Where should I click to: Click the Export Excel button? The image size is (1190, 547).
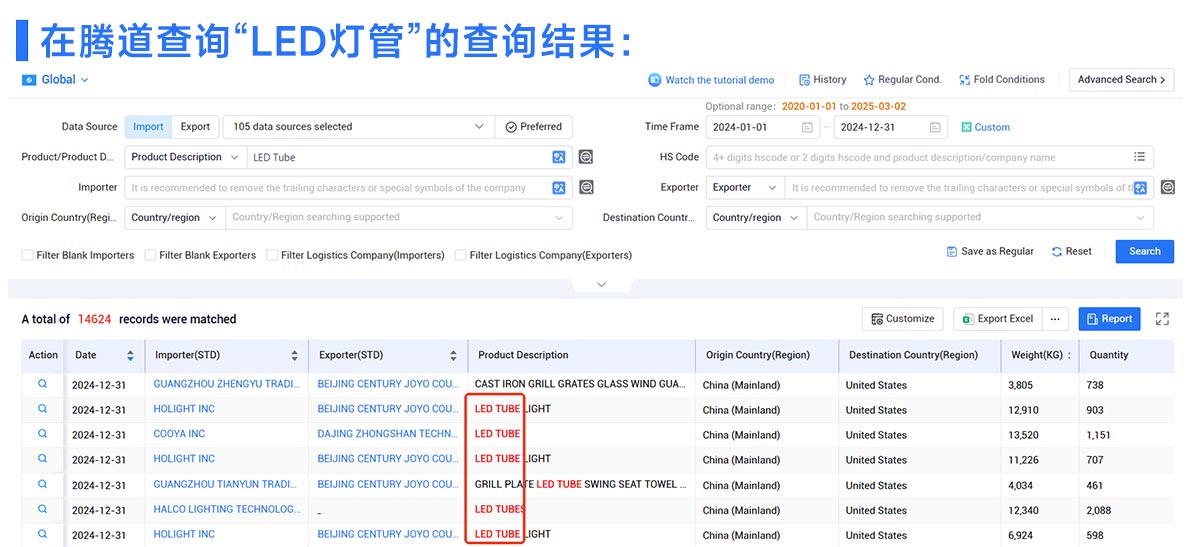point(997,319)
